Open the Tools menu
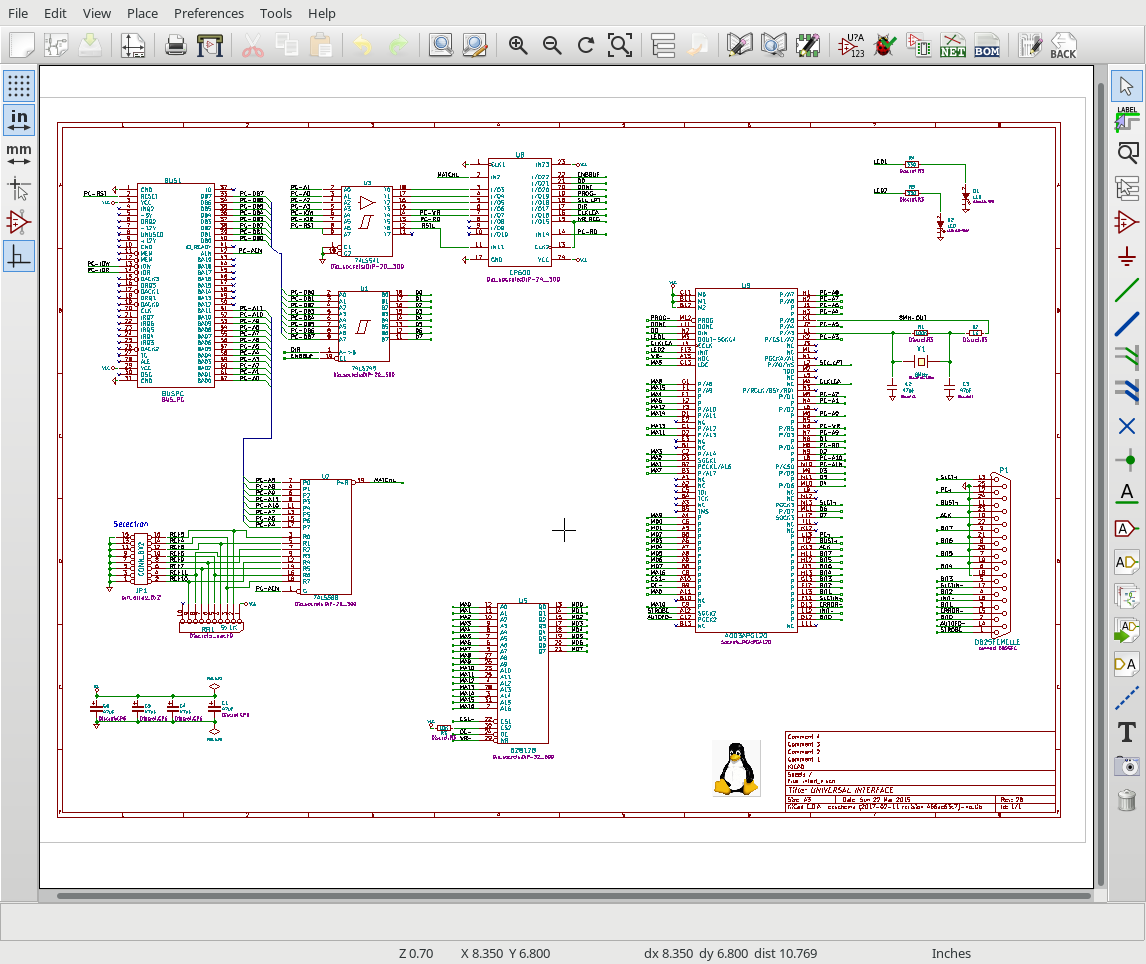 (275, 13)
